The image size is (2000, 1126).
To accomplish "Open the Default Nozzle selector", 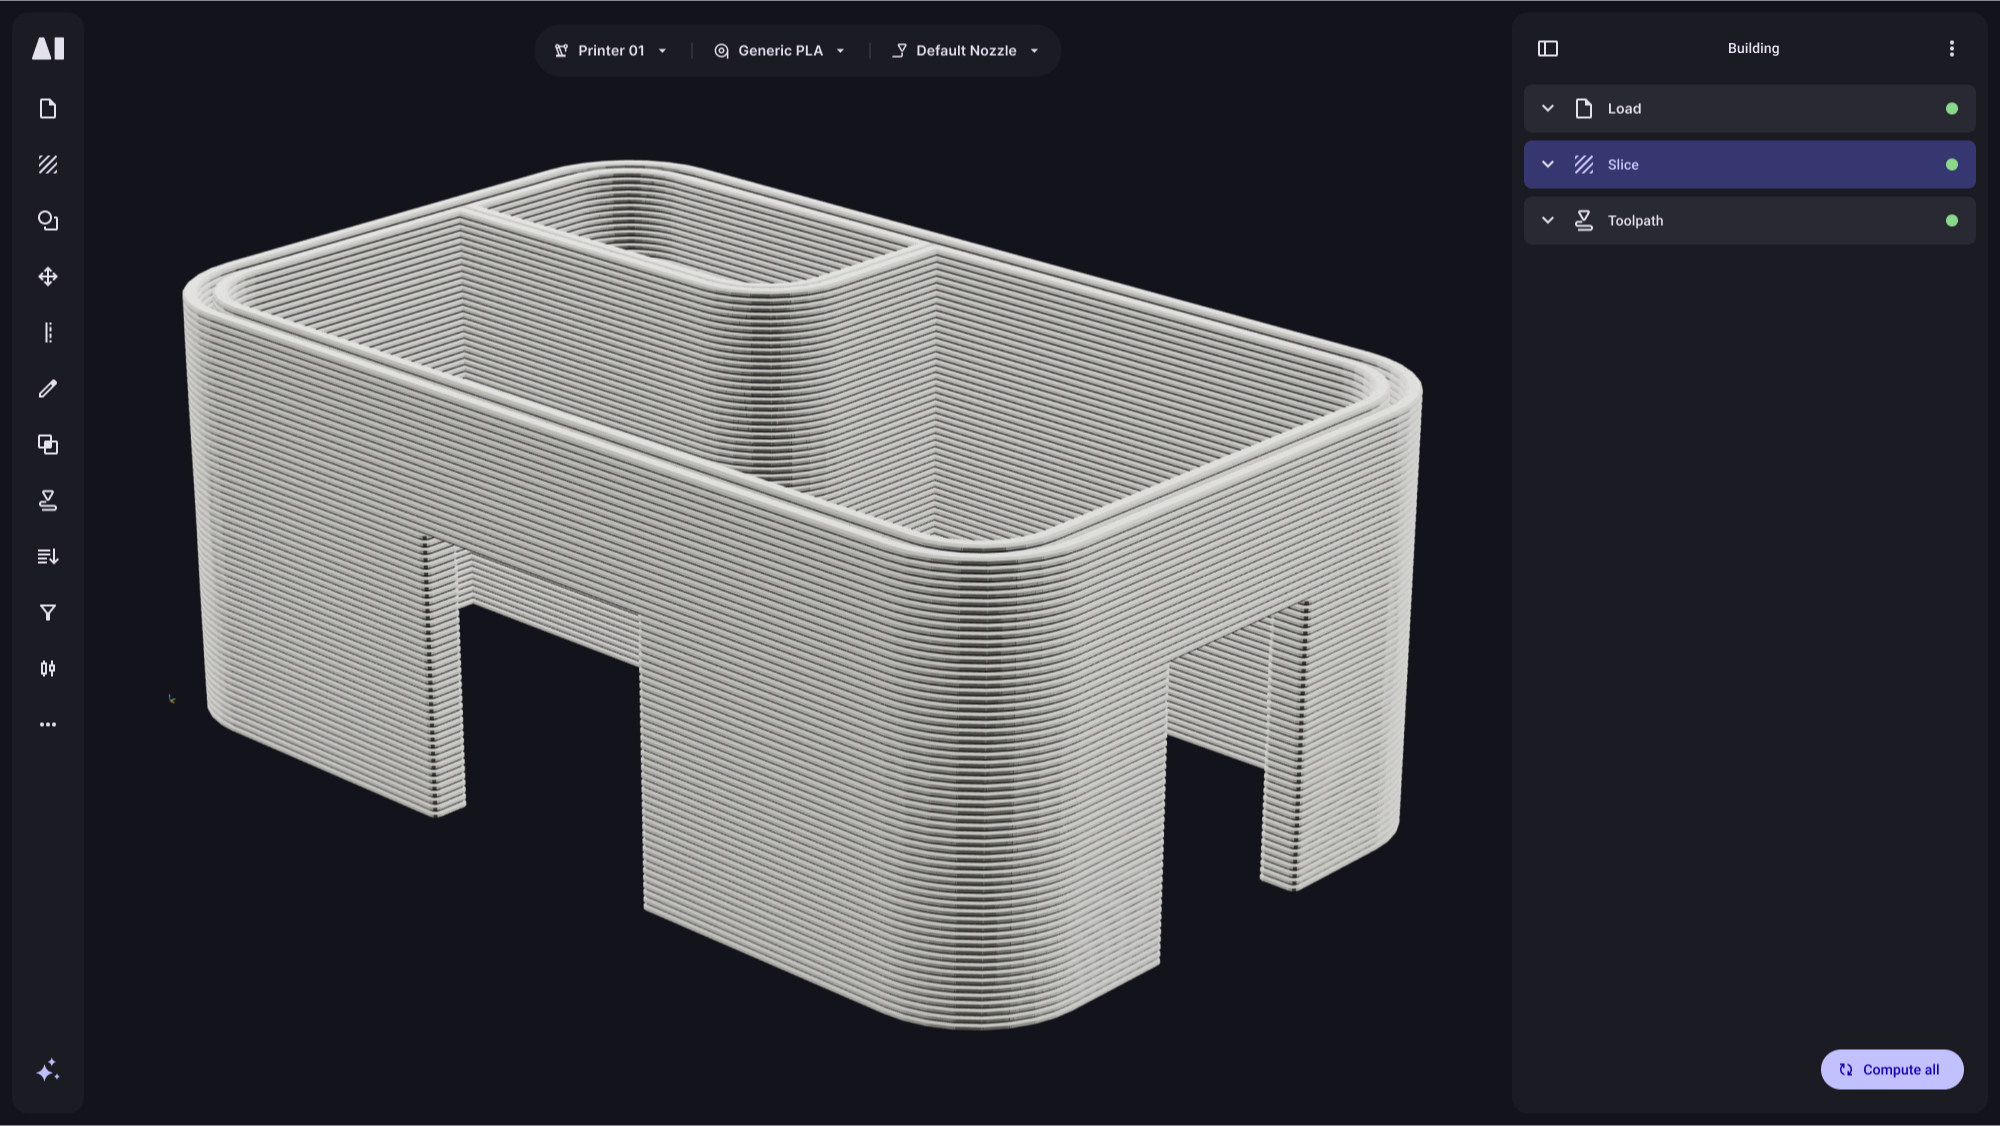I will (965, 50).
